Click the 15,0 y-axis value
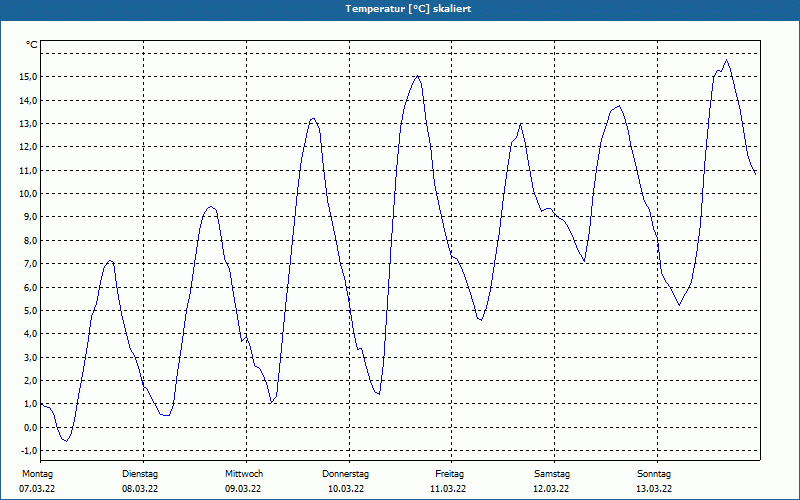The height and width of the screenshot is (500, 800). click(x=28, y=77)
